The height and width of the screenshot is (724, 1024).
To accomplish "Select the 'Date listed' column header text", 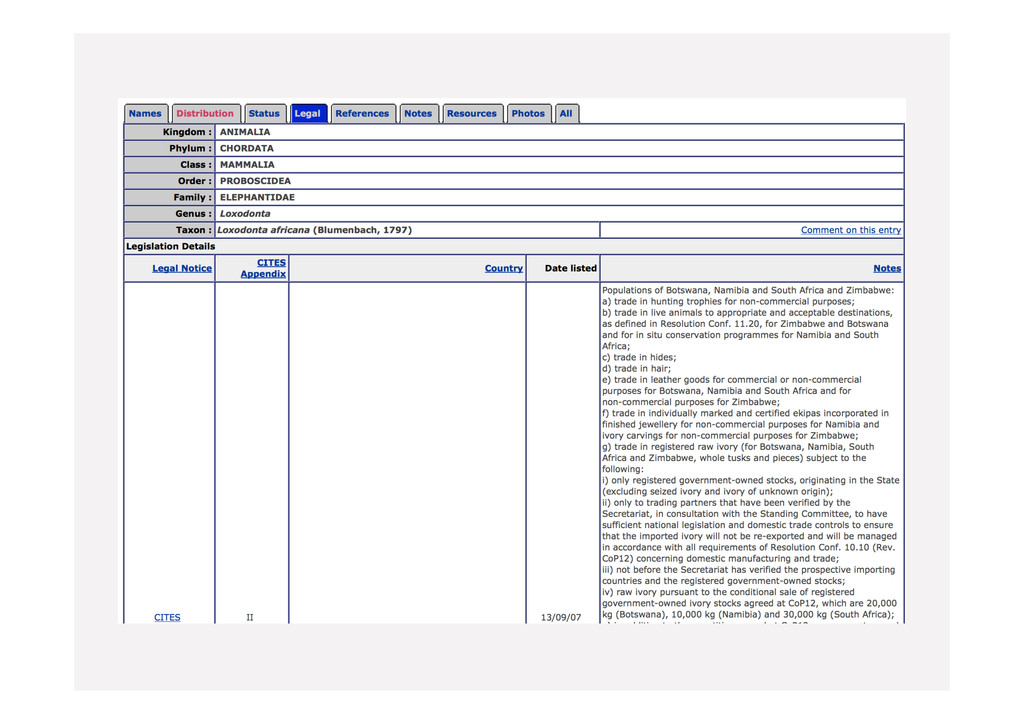I will pos(571,268).
